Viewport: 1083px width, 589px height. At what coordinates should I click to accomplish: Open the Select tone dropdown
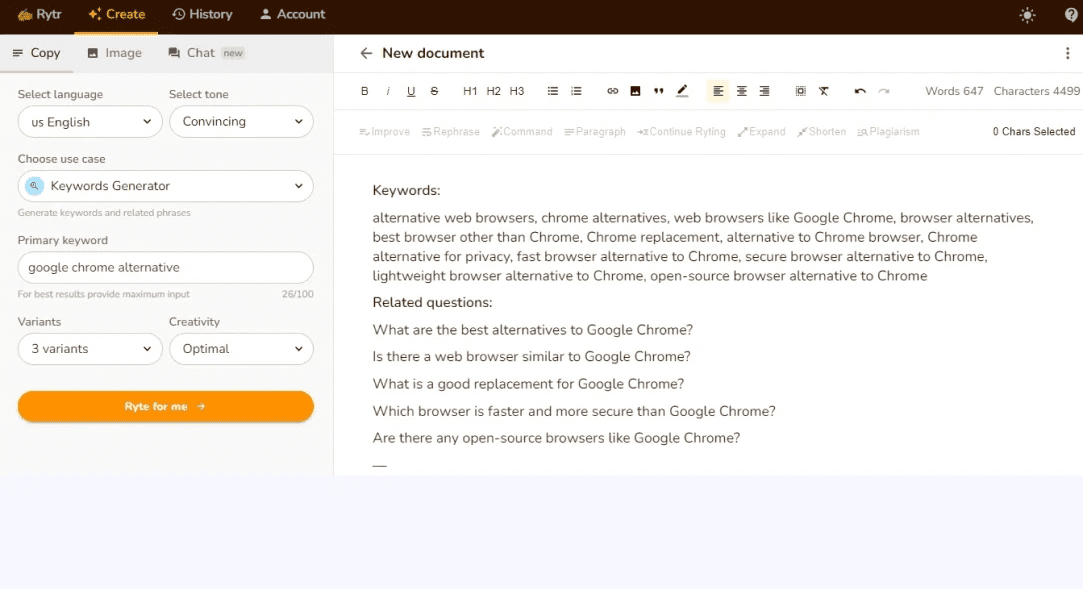click(241, 122)
